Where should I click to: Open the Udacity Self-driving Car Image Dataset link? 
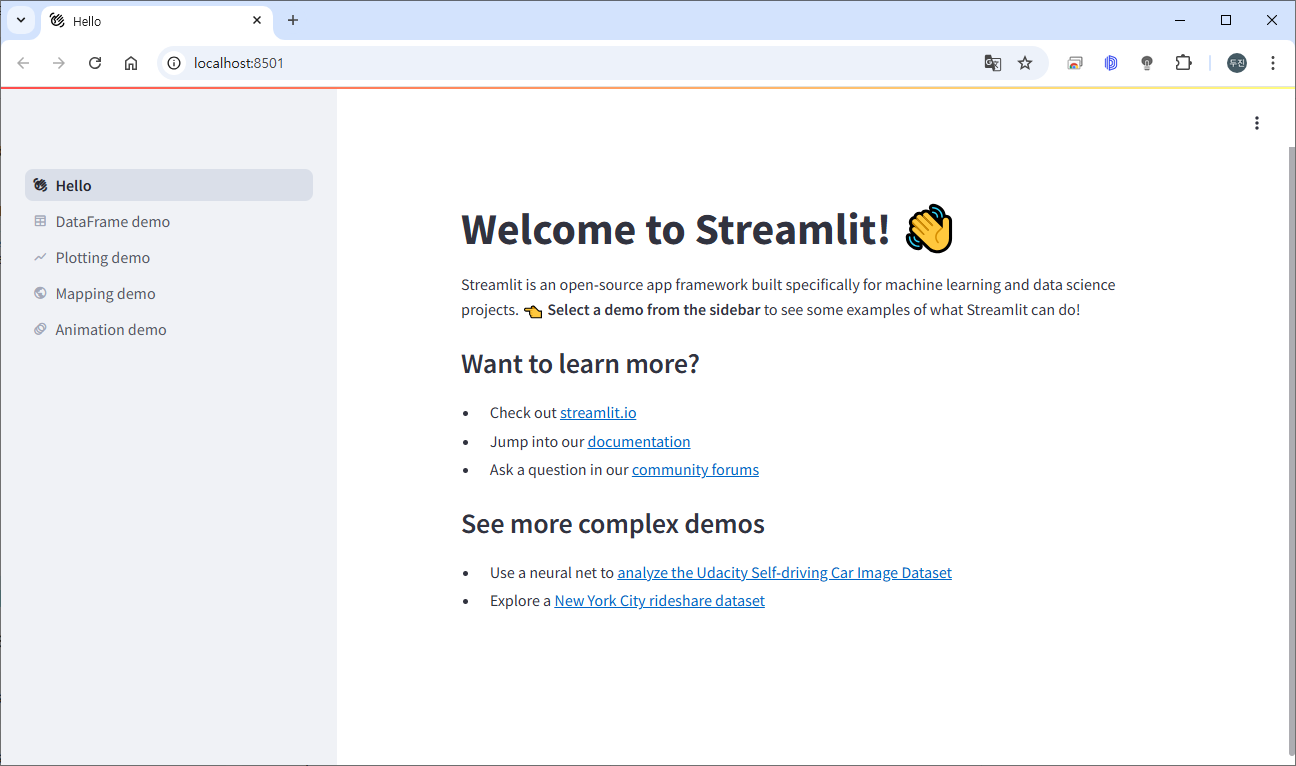tap(784, 573)
